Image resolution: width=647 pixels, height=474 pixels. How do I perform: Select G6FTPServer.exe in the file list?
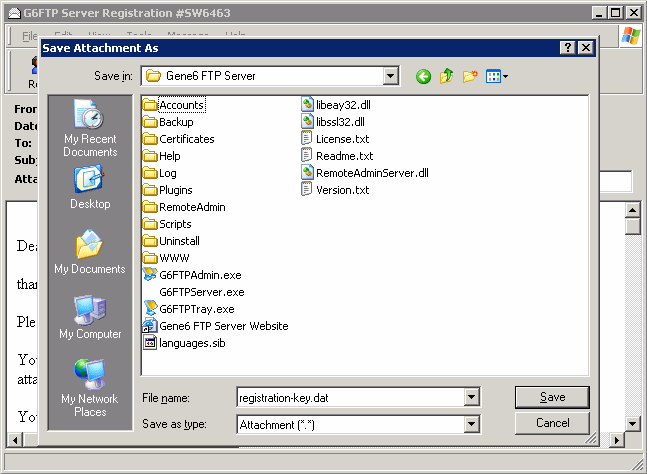(202, 292)
